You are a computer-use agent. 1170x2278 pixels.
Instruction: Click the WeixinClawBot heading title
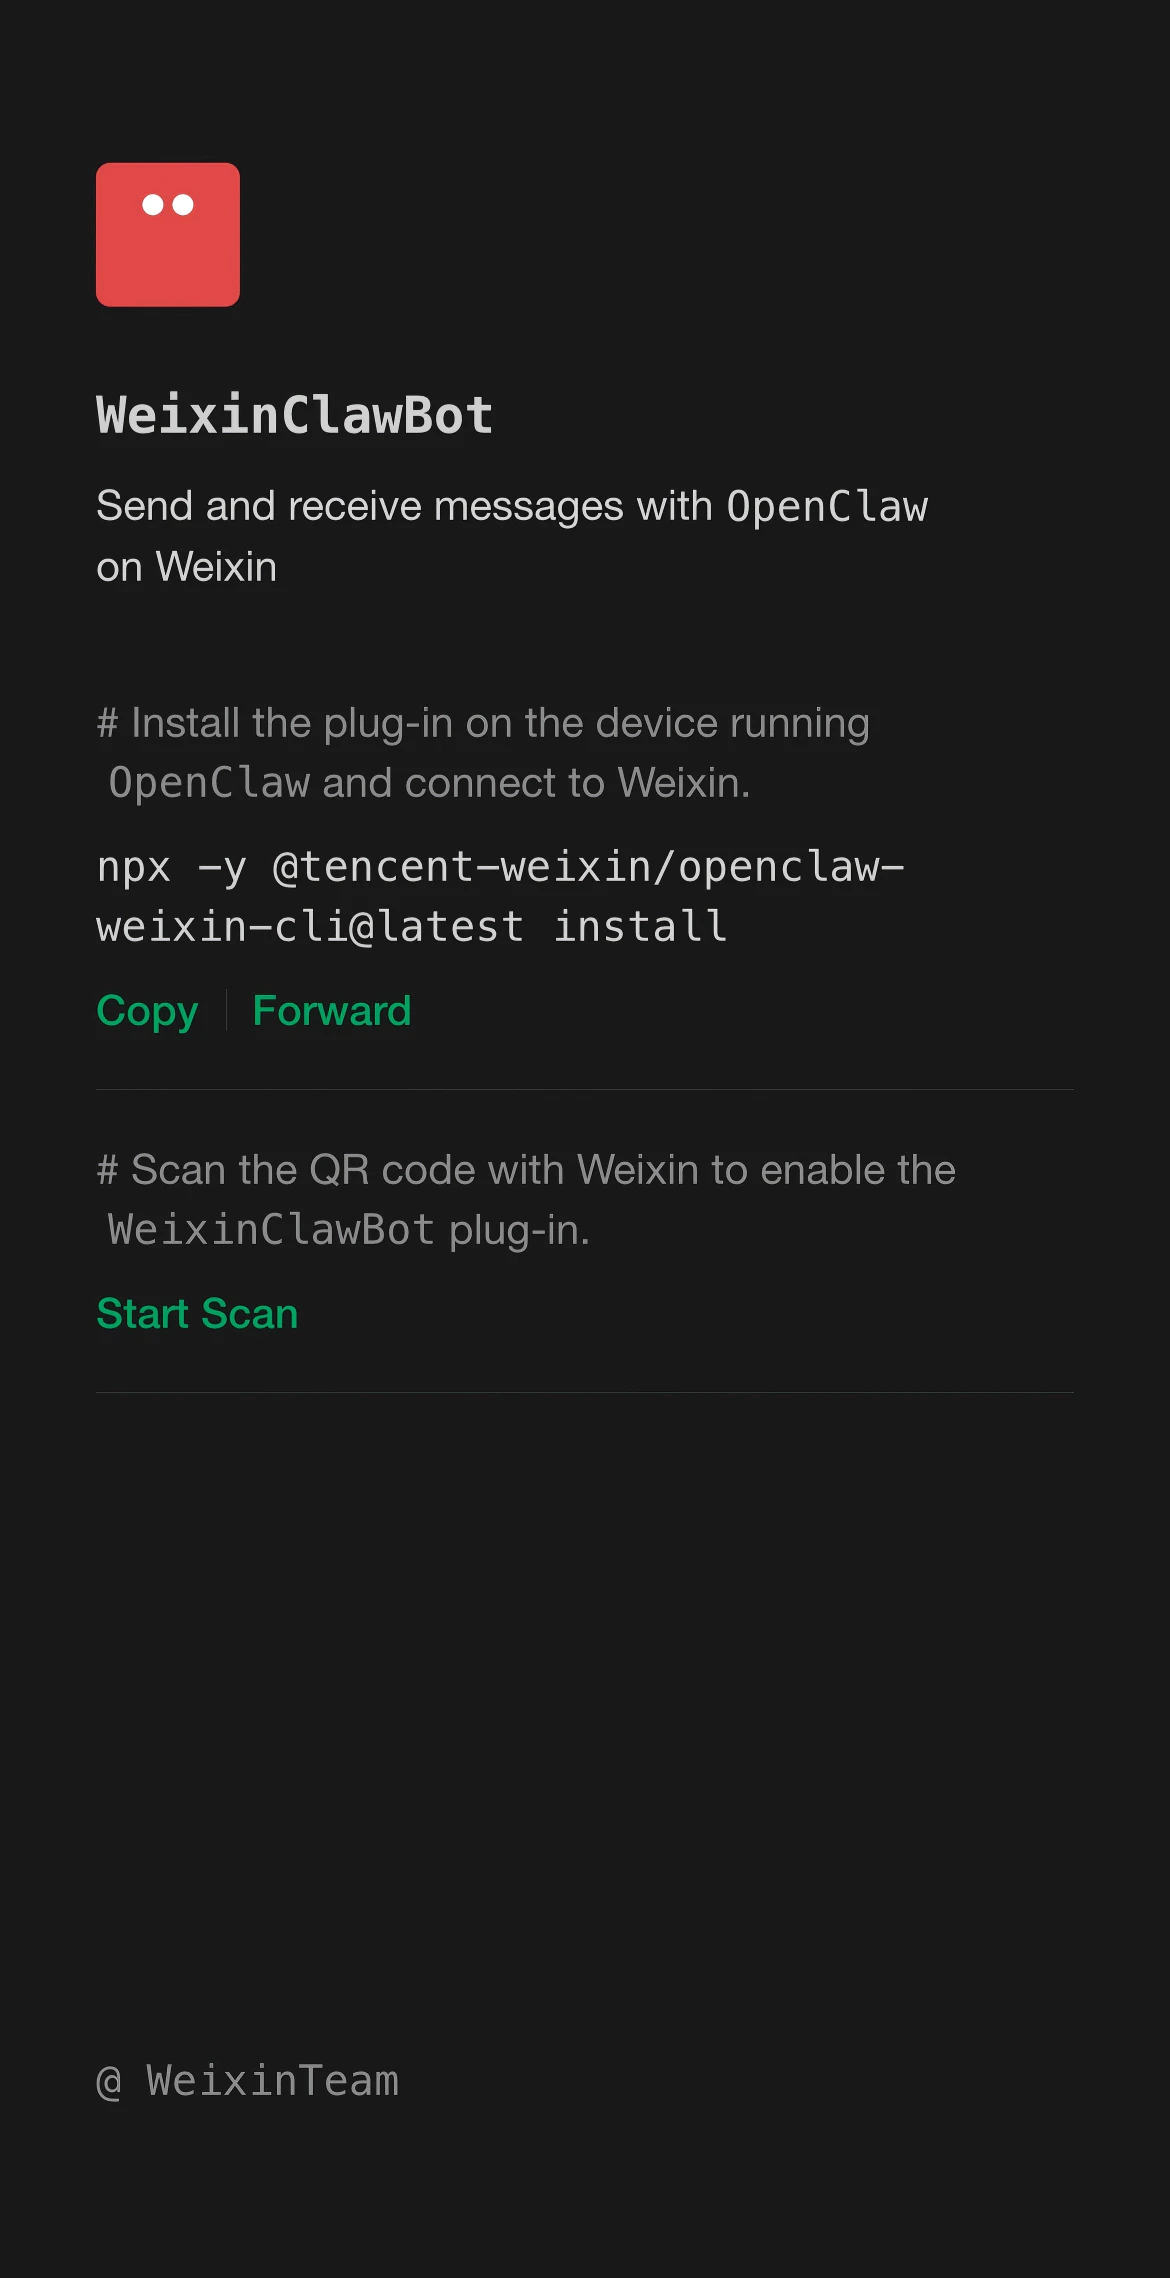click(295, 415)
